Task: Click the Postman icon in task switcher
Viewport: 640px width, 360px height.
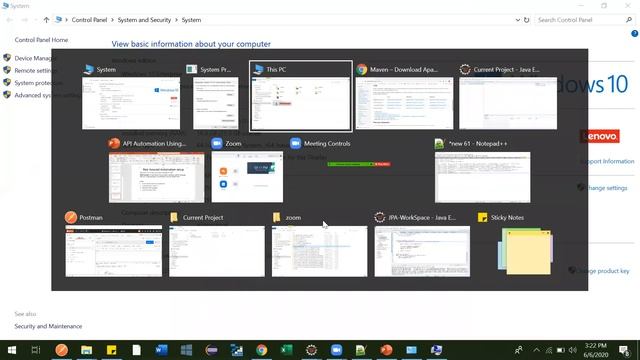Action: tap(71, 218)
